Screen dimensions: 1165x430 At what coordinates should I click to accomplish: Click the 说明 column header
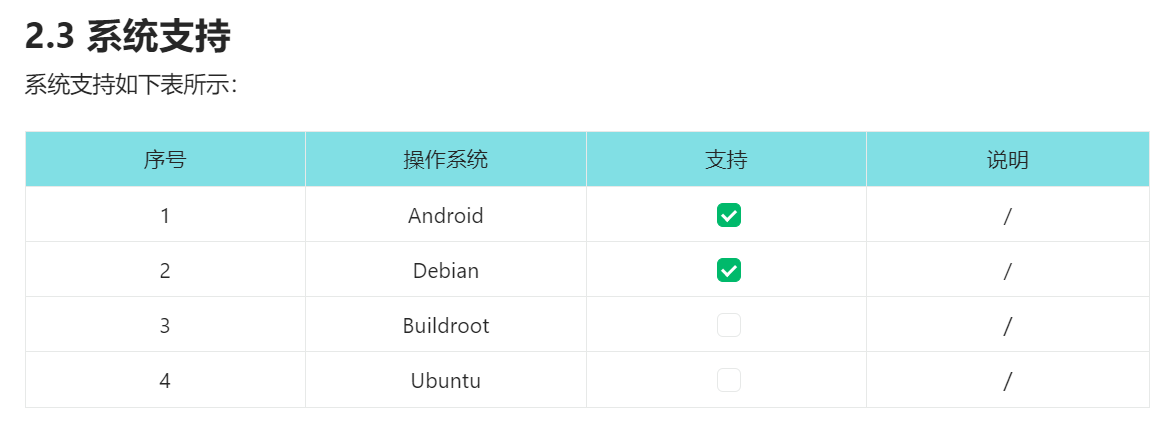(1007, 159)
